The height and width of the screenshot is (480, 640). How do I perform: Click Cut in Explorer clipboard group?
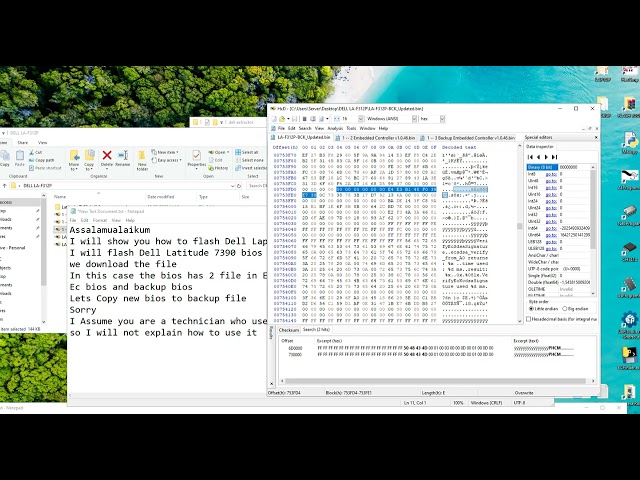pyautogui.click(x=36, y=152)
